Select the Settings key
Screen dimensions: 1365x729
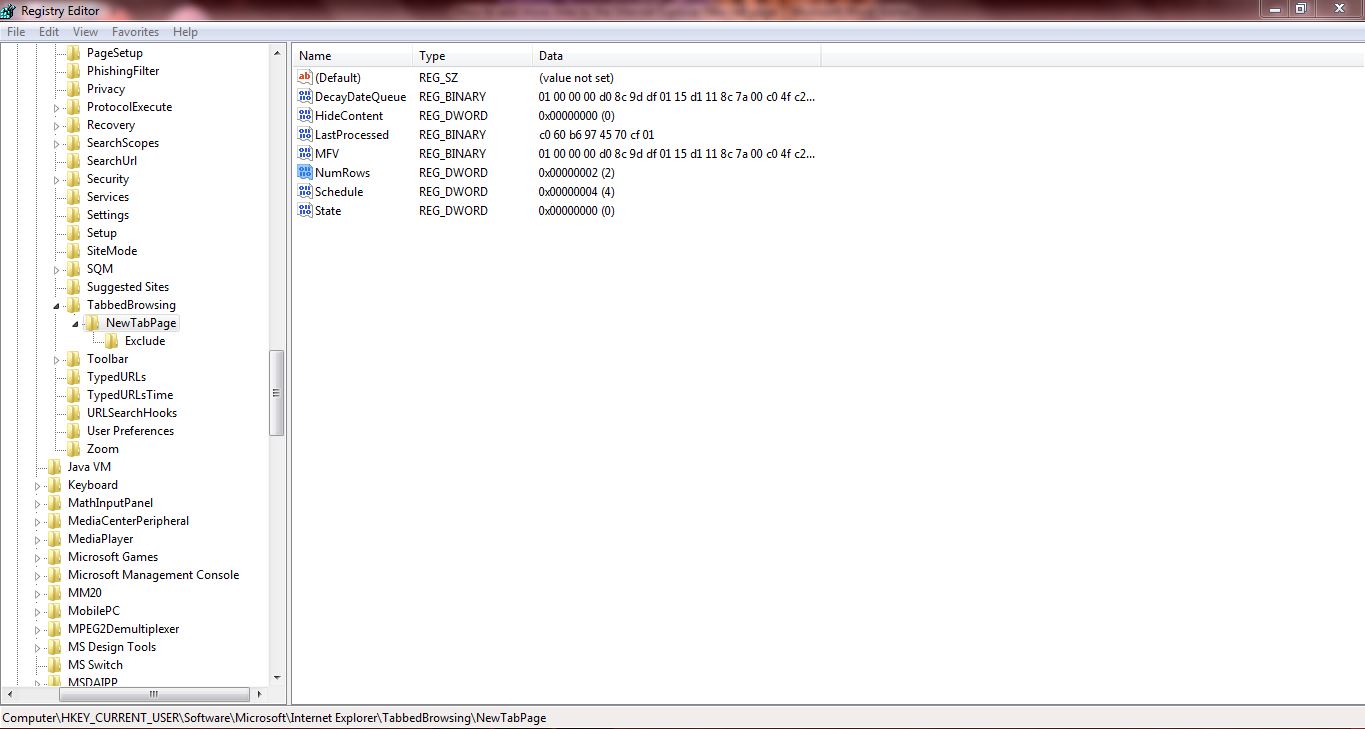(x=108, y=215)
